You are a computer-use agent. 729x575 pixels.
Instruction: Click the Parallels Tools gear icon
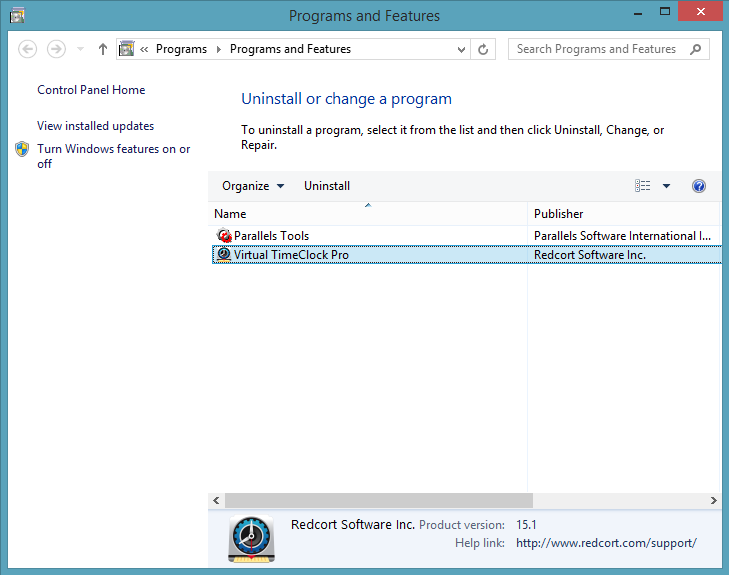[224, 236]
